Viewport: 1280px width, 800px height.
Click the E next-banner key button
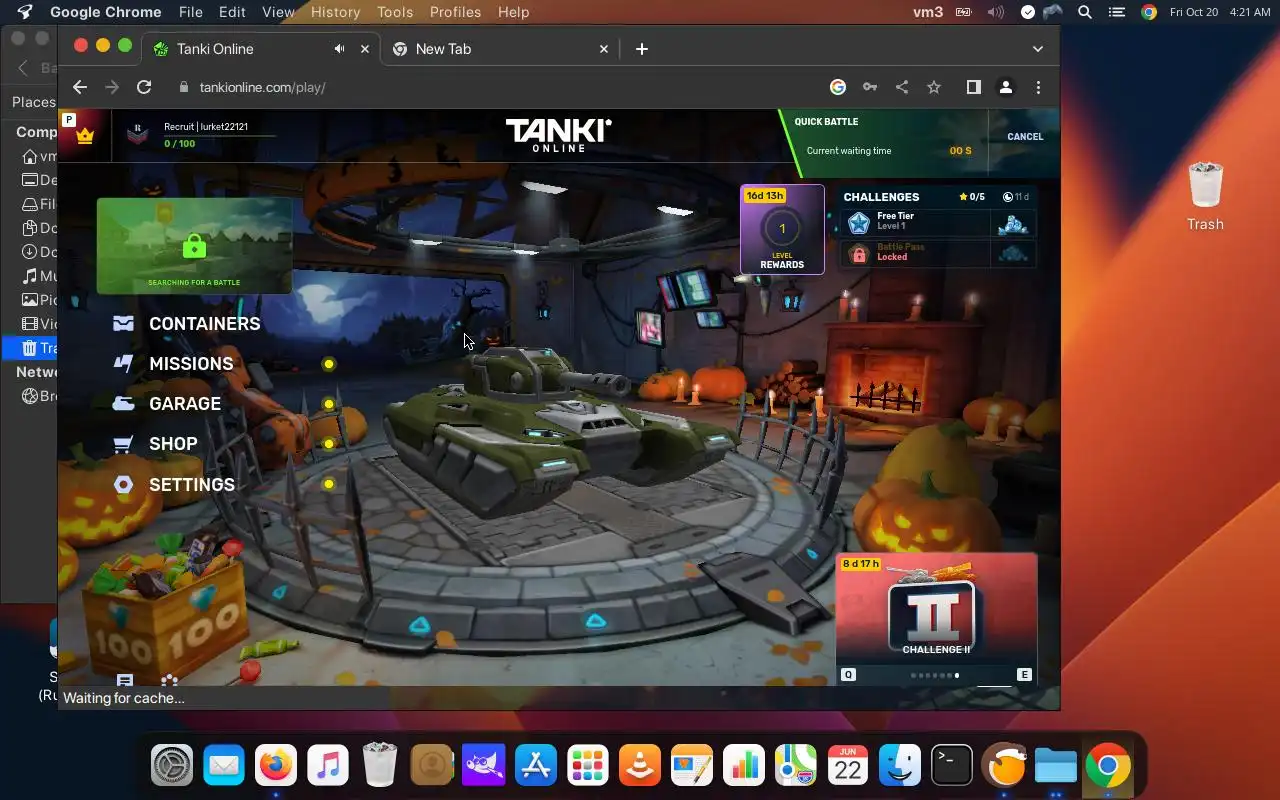1024,675
